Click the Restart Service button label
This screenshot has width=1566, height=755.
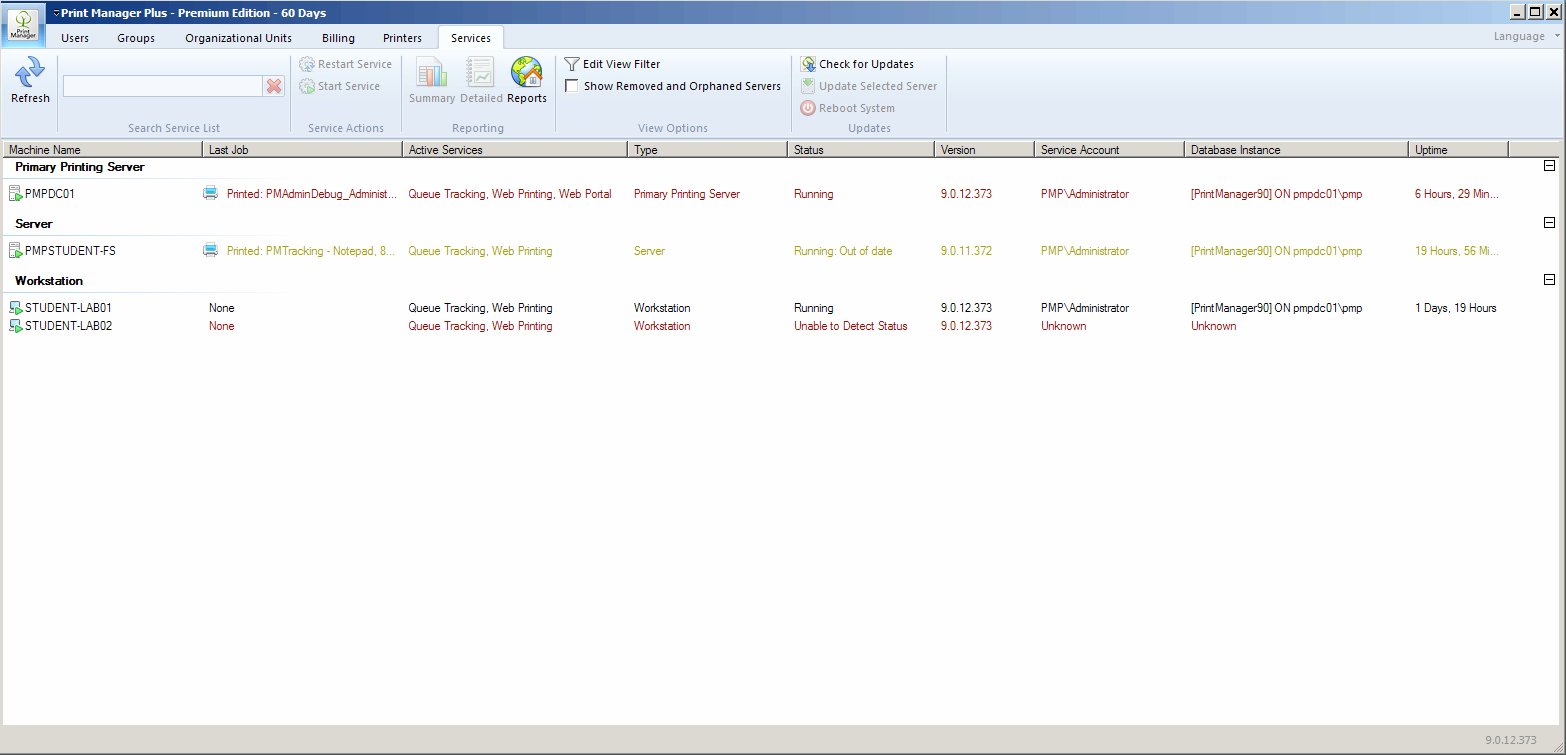355,64
